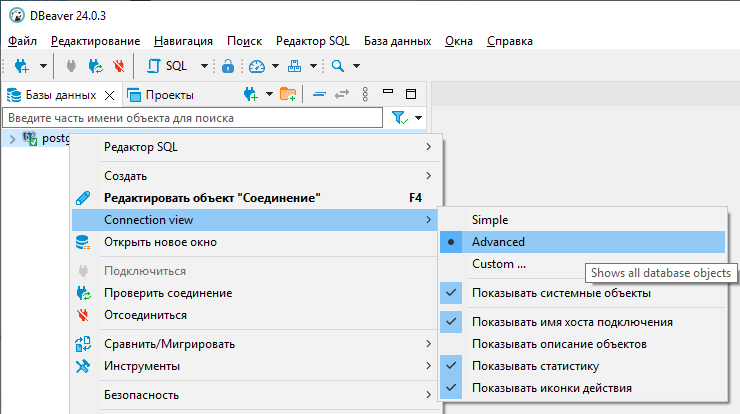This screenshot has height=414, width=740.
Task: Click the Reconnect icon in main toolbar
Action: [95, 66]
